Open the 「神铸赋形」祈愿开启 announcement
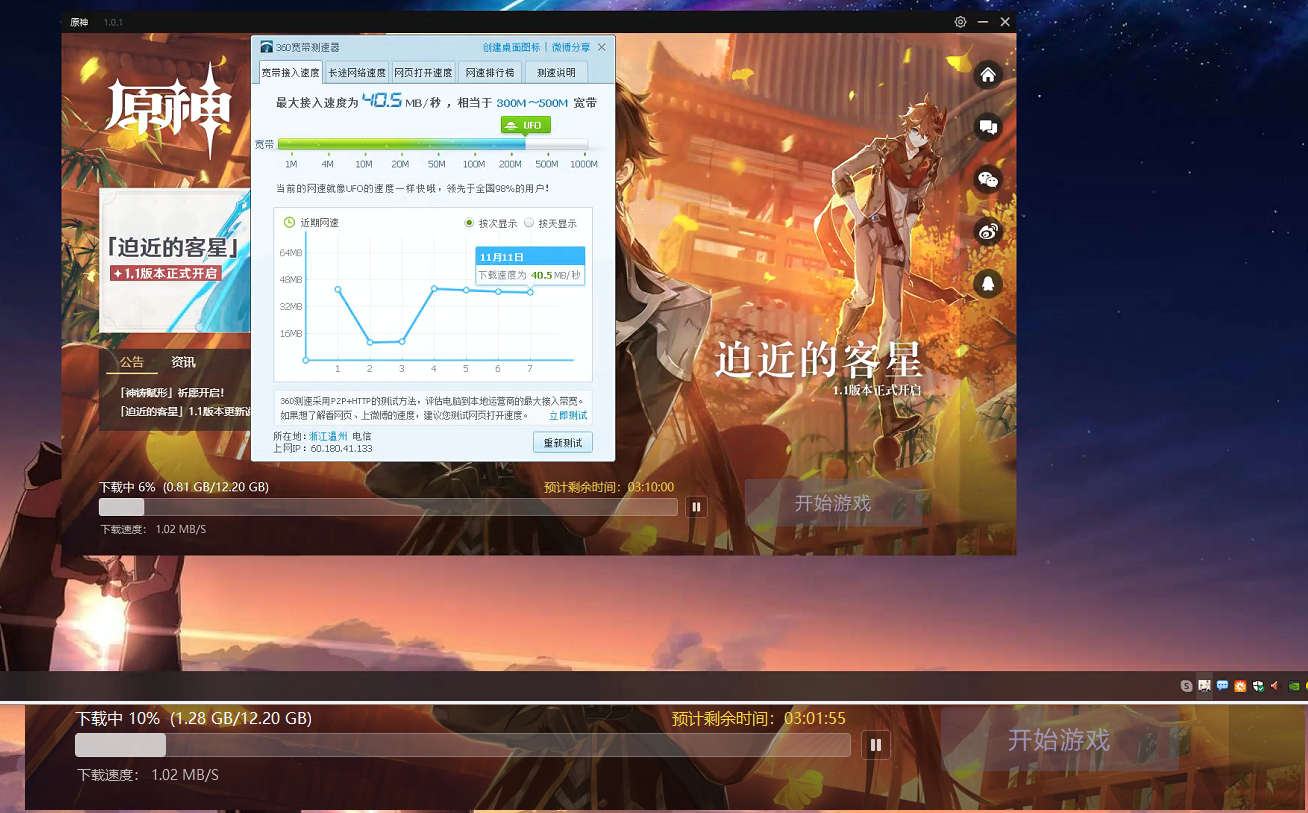The image size is (1308, 813). click(x=172, y=393)
